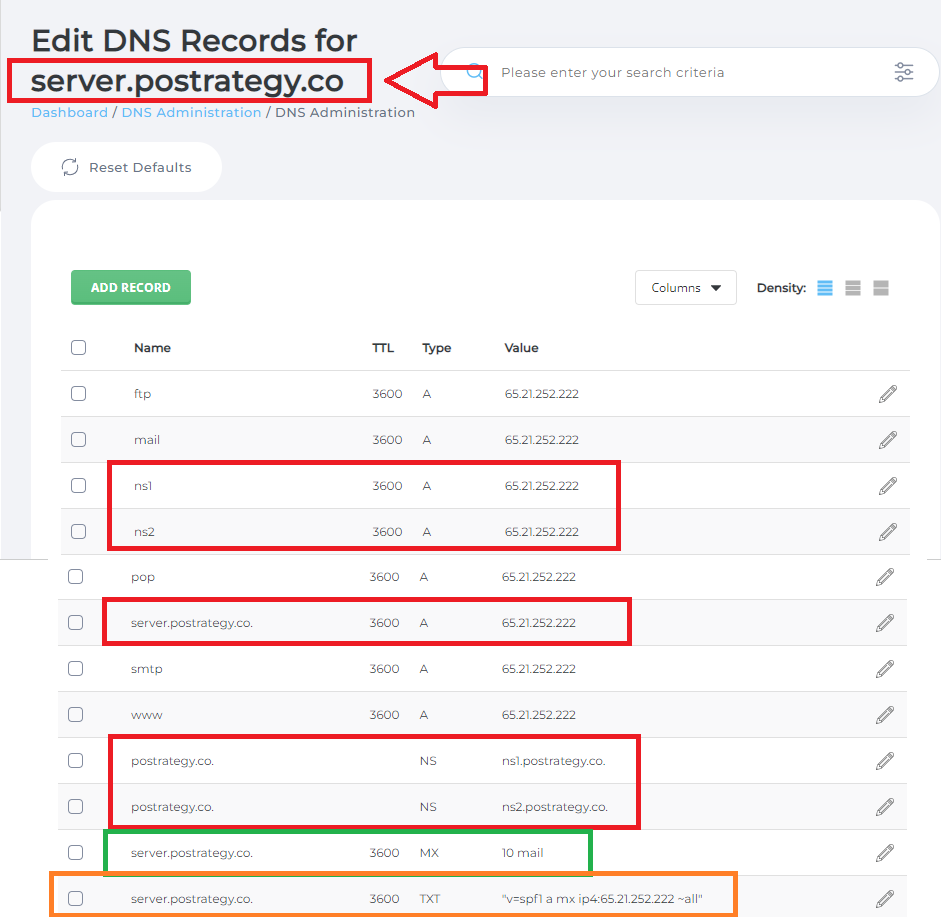Click the Reset Defaults refresh icon
Screen dimensions: 941x917
point(69,166)
